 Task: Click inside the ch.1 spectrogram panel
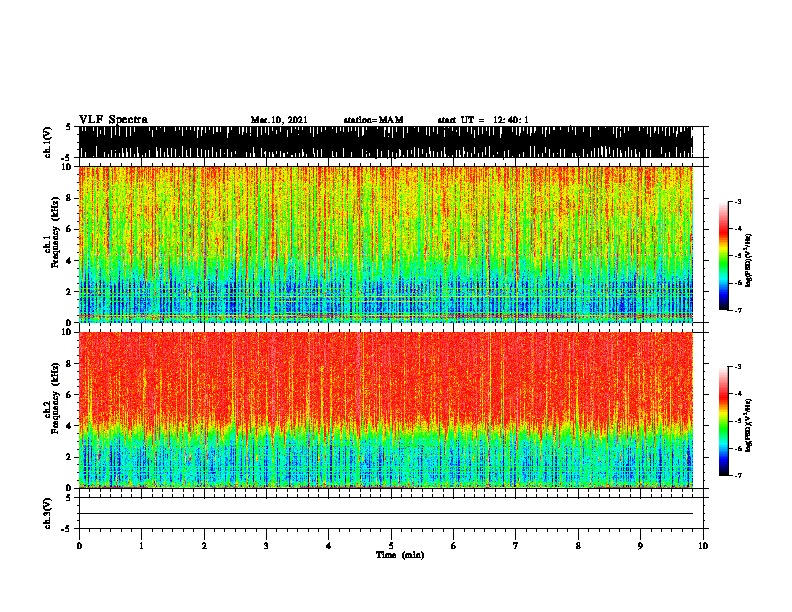pos(386,244)
